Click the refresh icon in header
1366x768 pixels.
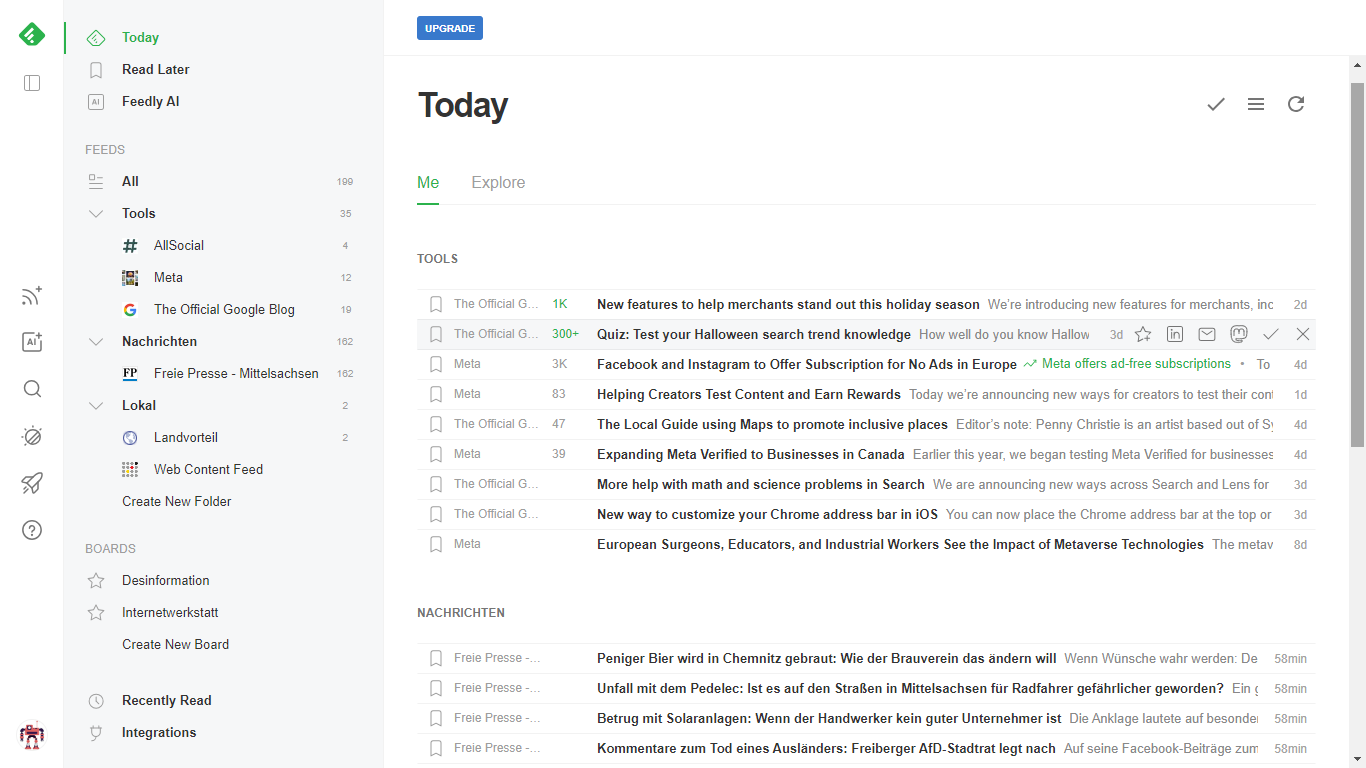coord(1296,104)
